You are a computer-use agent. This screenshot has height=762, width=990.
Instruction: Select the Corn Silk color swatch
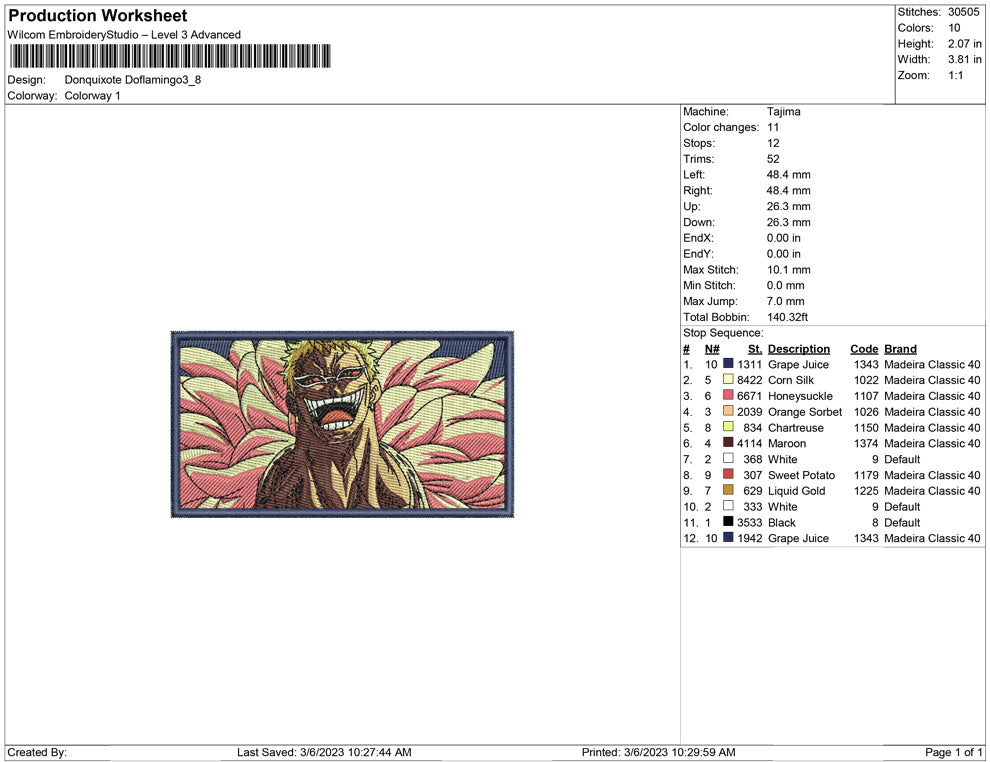tap(728, 379)
